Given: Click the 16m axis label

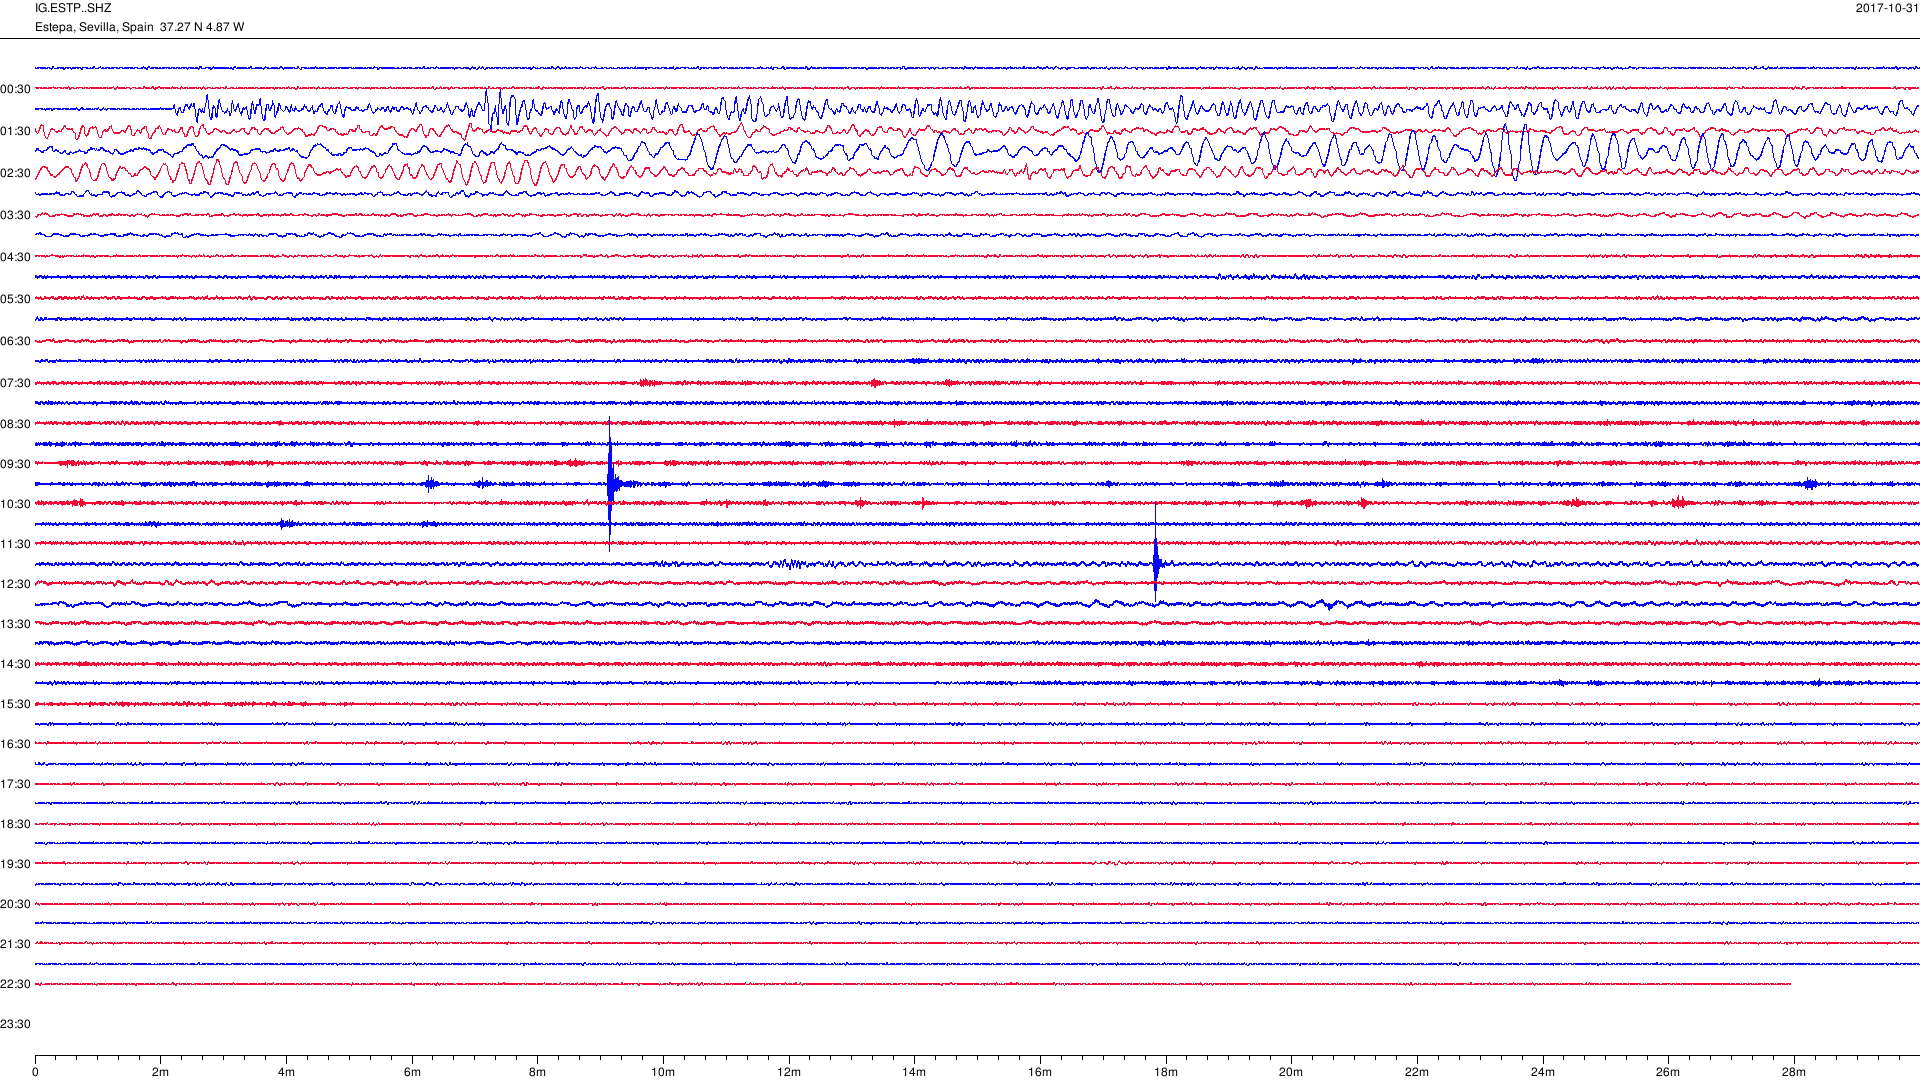Looking at the screenshot, I should pos(1040,1072).
